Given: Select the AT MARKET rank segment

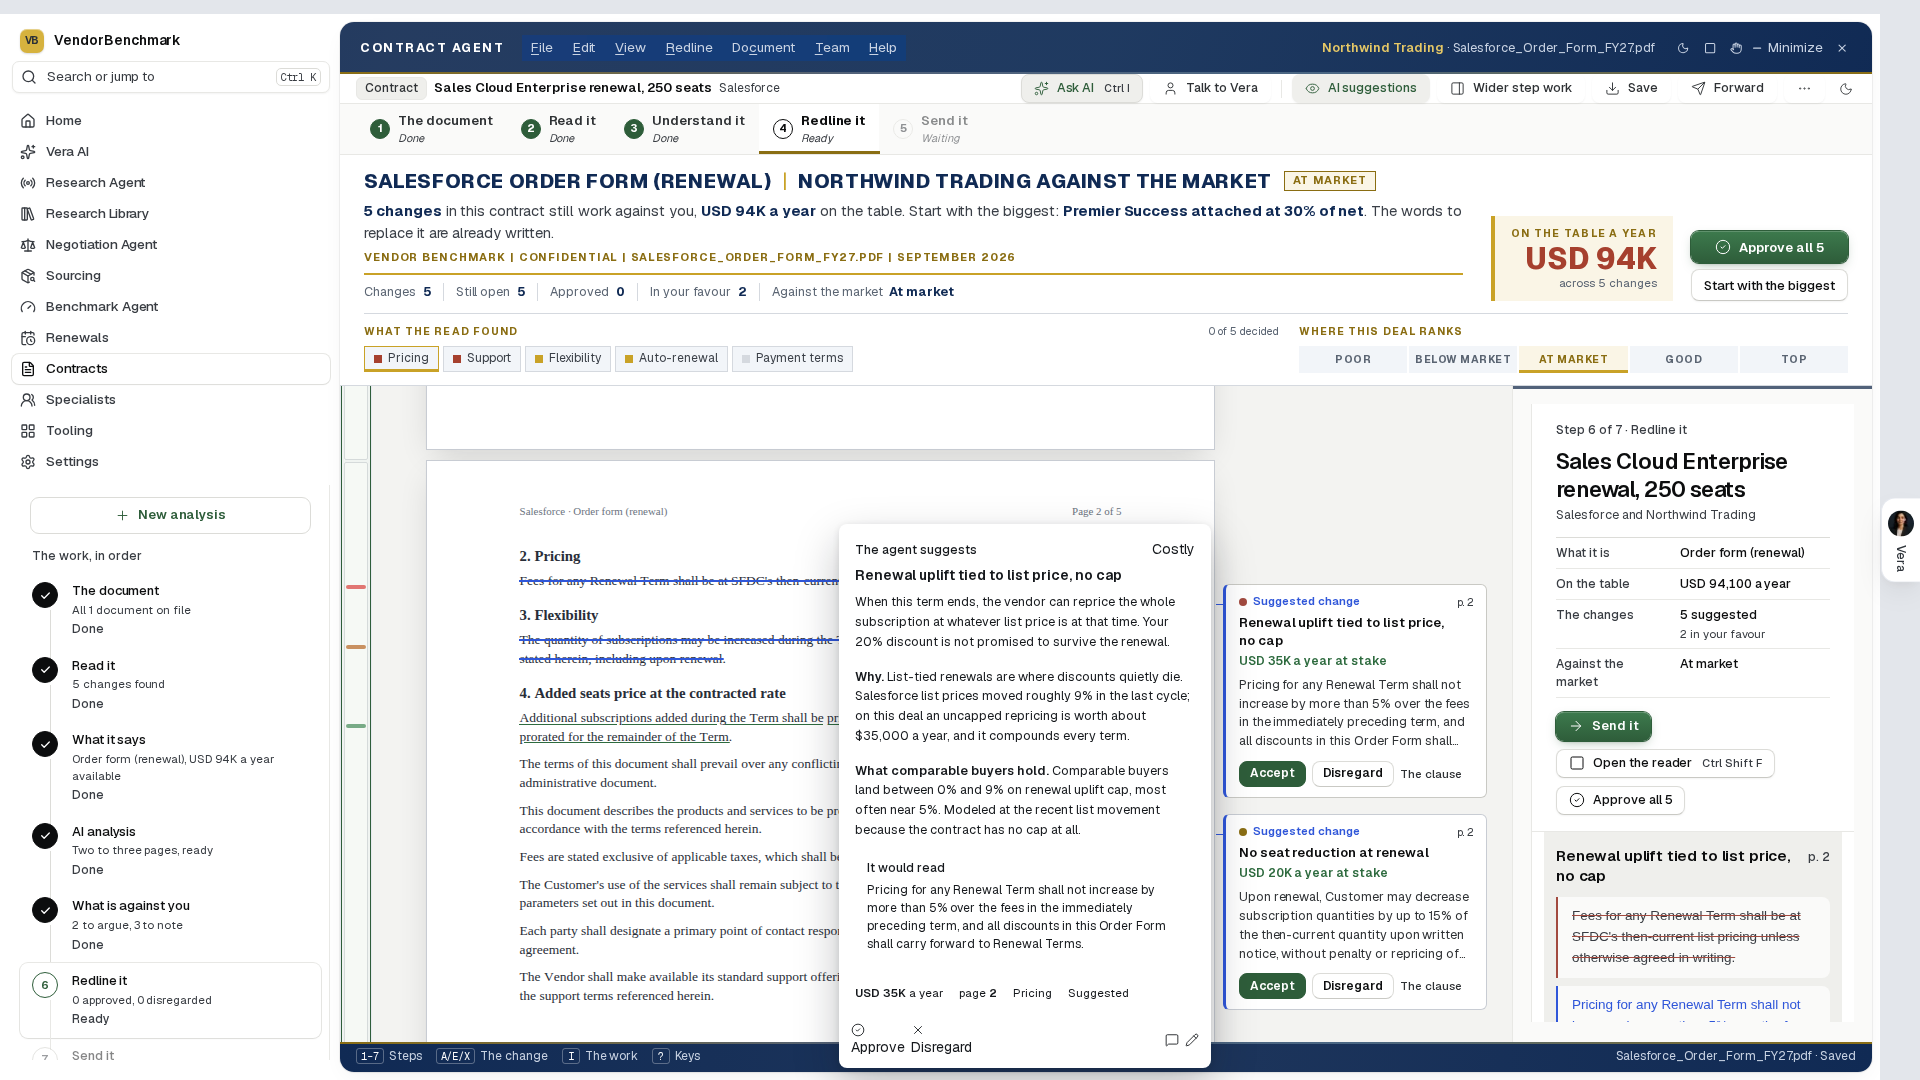Looking at the screenshot, I should 1573,360.
